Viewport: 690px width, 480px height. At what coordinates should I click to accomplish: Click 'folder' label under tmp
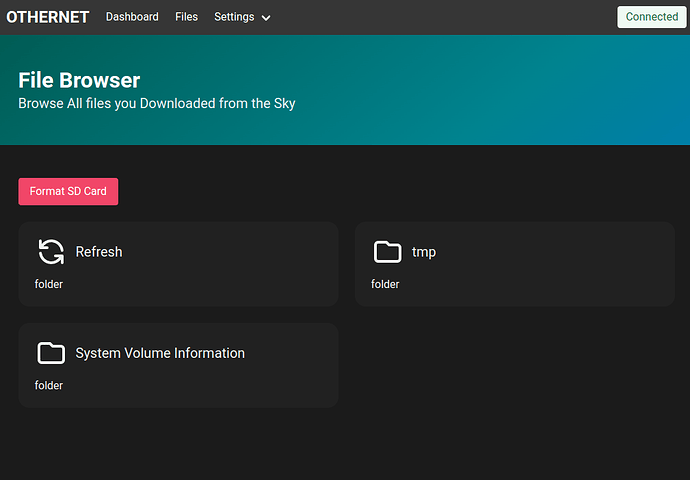[x=385, y=284]
